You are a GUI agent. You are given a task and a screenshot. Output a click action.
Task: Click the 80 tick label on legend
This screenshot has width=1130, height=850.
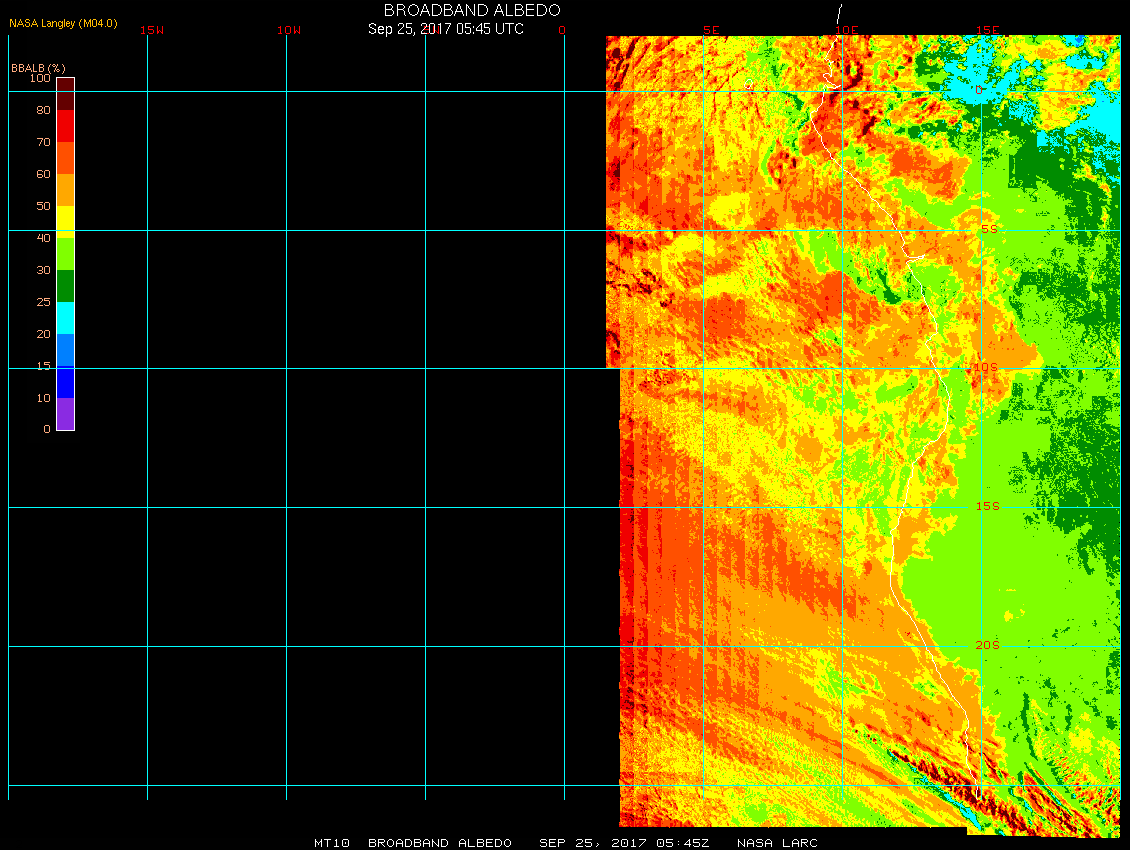pyautogui.click(x=44, y=110)
